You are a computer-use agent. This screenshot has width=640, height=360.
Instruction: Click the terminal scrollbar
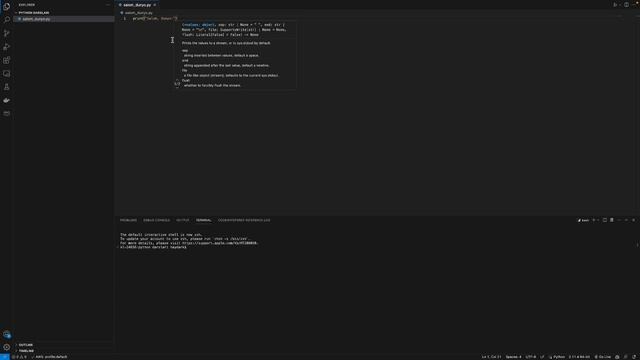coord(637,245)
